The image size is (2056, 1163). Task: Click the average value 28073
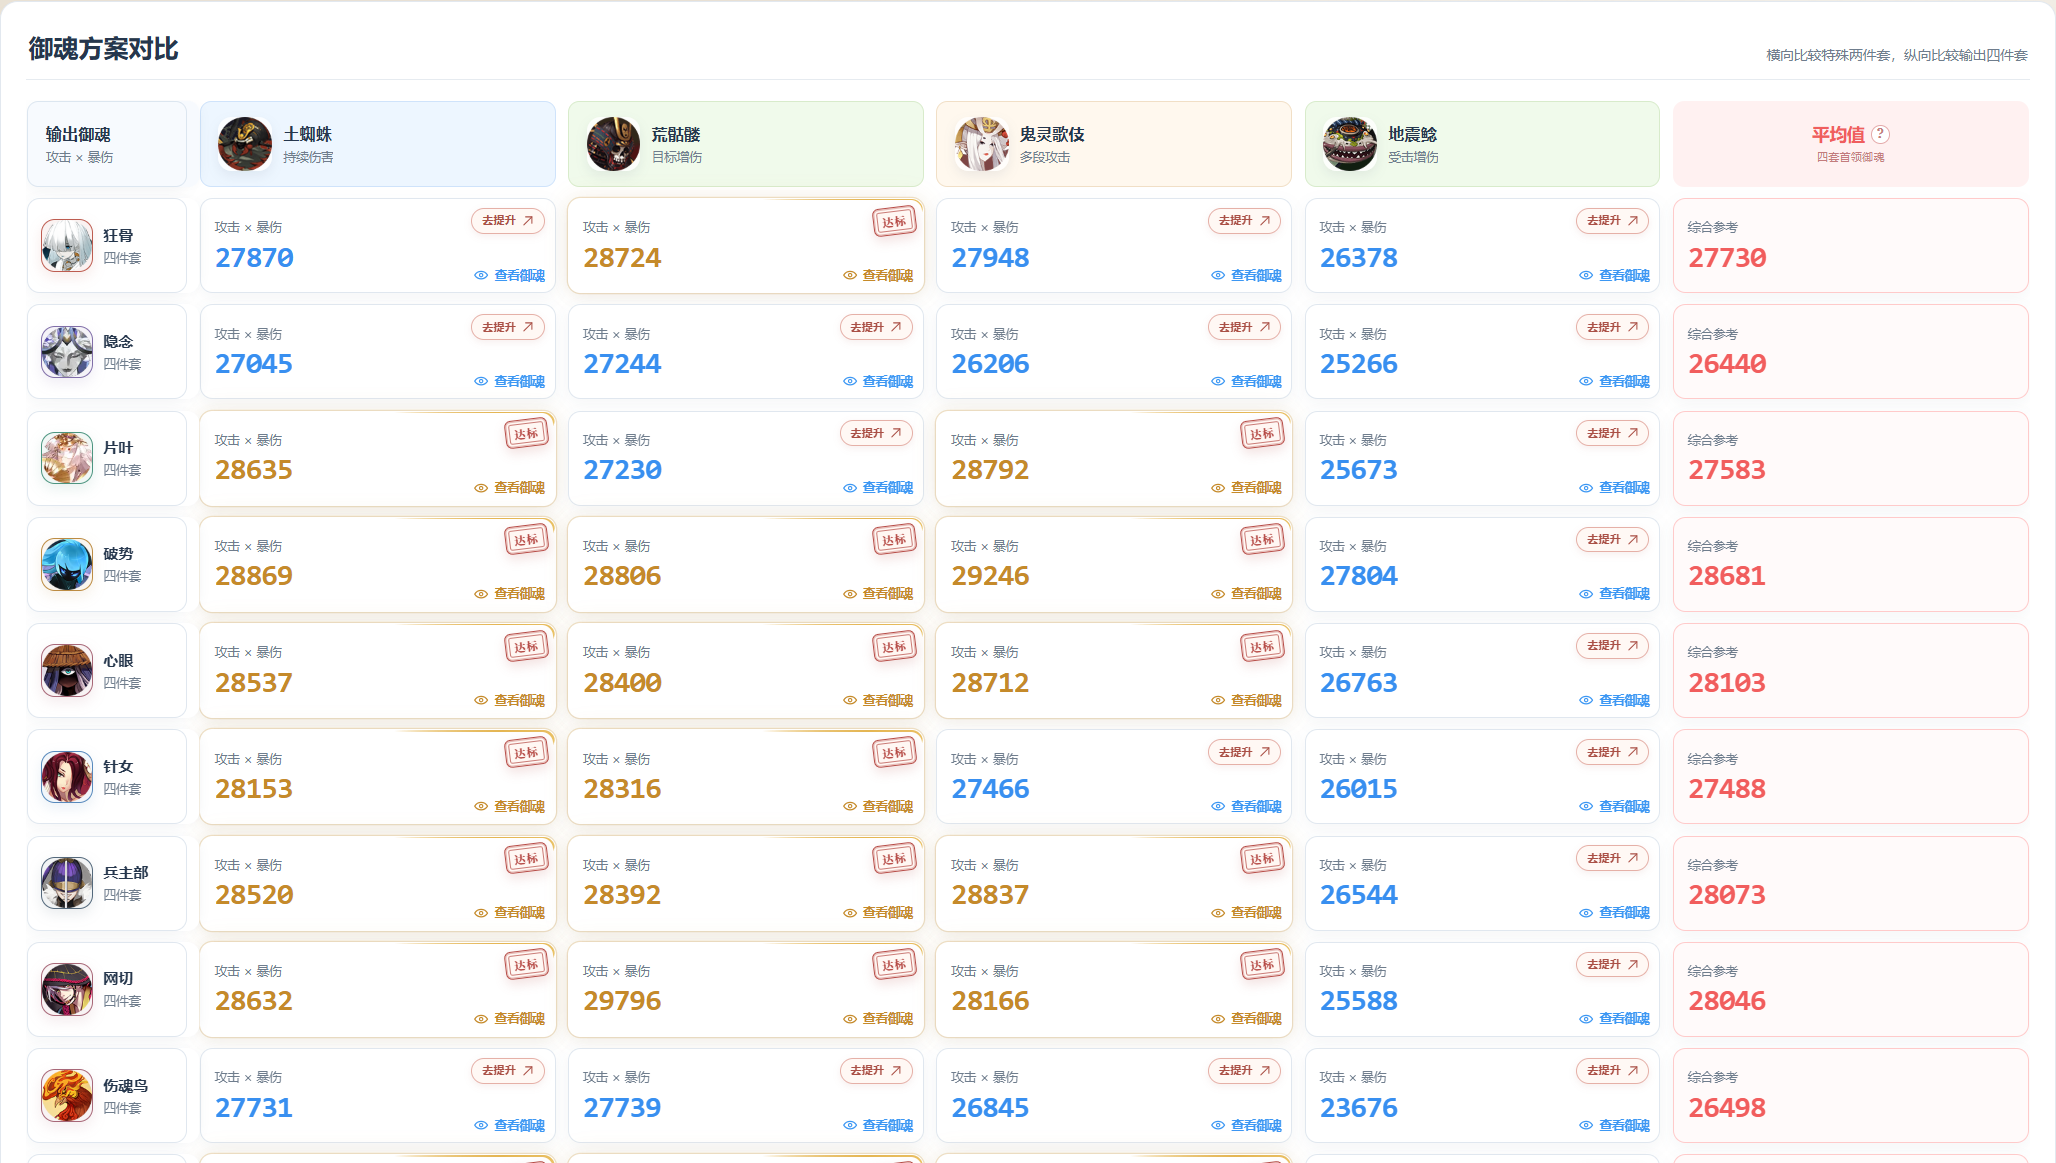coord(1727,895)
